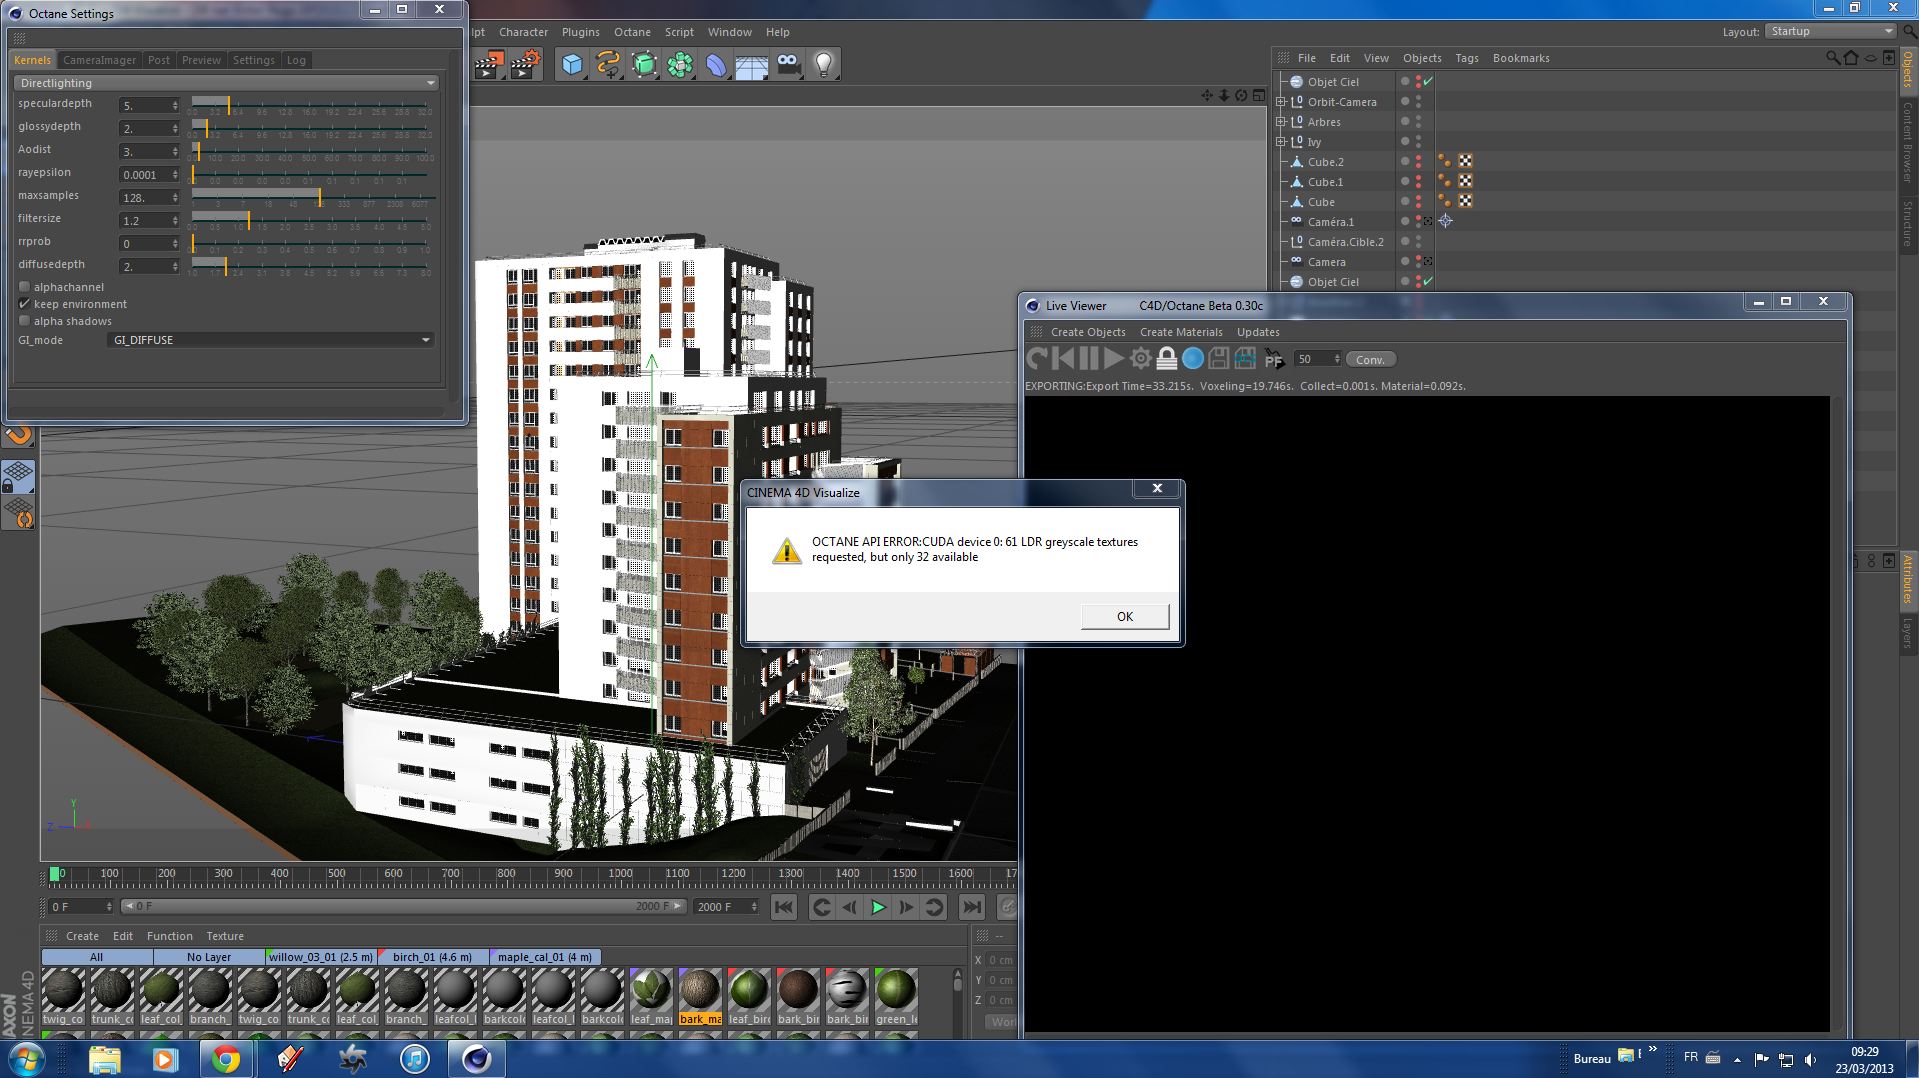Screen dimensions: 1919x1078
Task: Open the Octane menu in the menu bar
Action: pyautogui.click(x=632, y=32)
